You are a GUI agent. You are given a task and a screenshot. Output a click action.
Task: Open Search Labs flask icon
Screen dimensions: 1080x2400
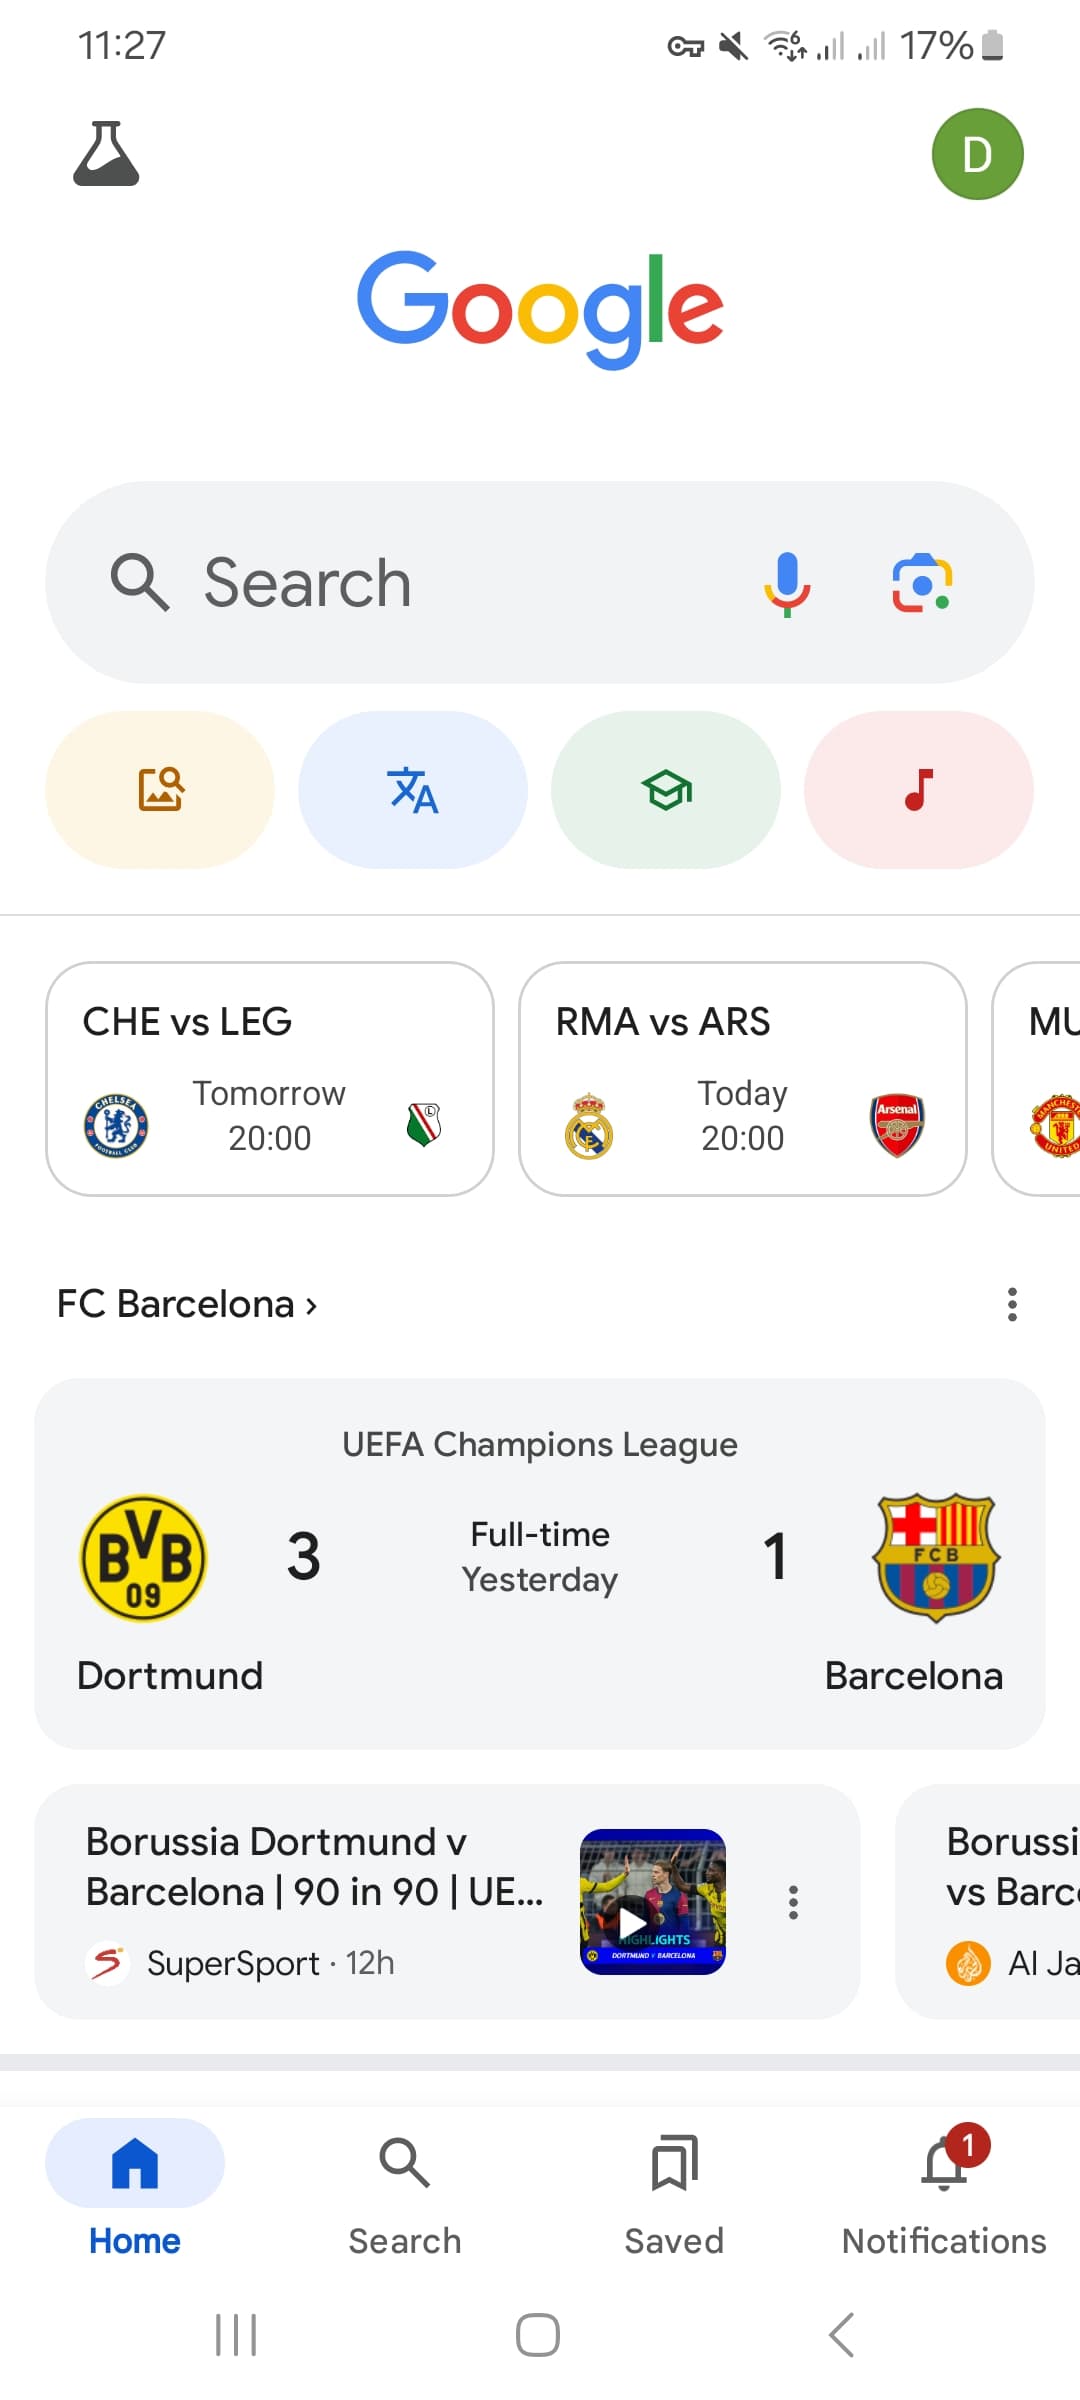106,154
